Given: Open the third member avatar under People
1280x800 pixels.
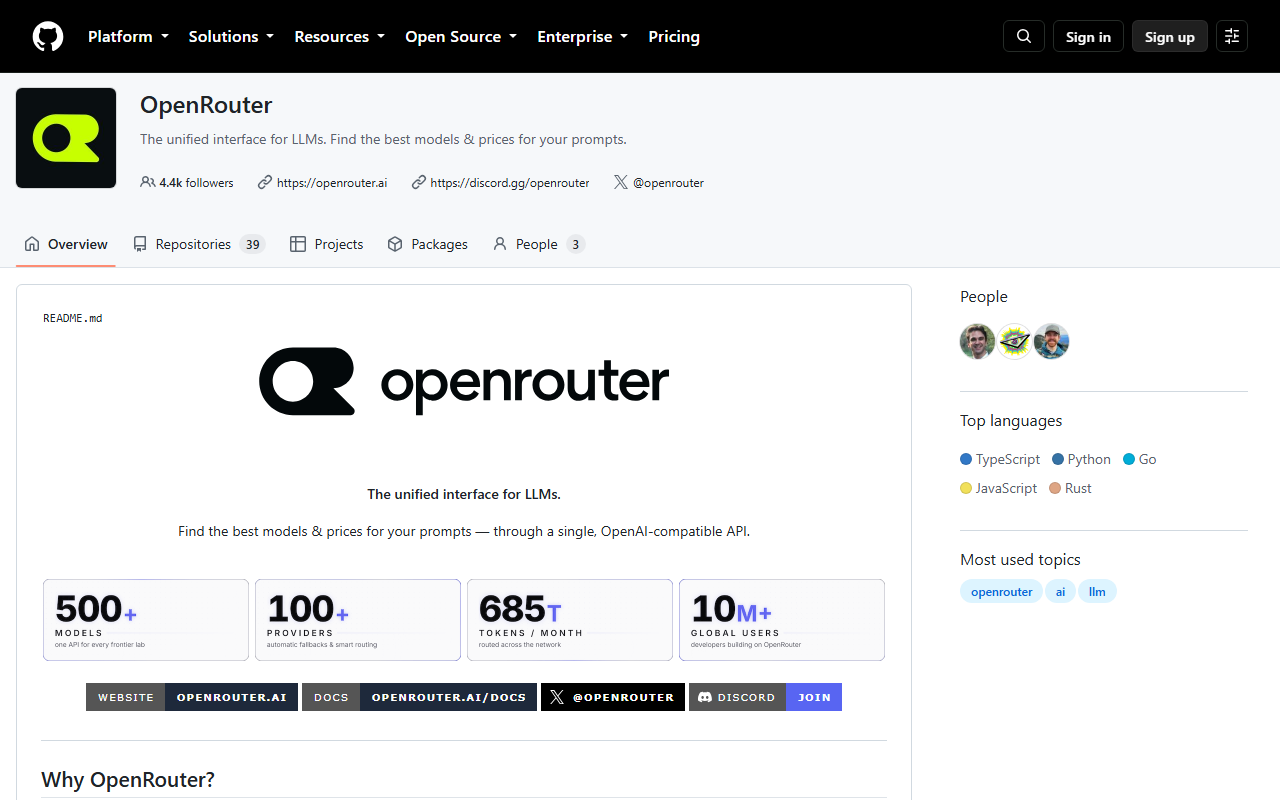Looking at the screenshot, I should click(x=1052, y=342).
